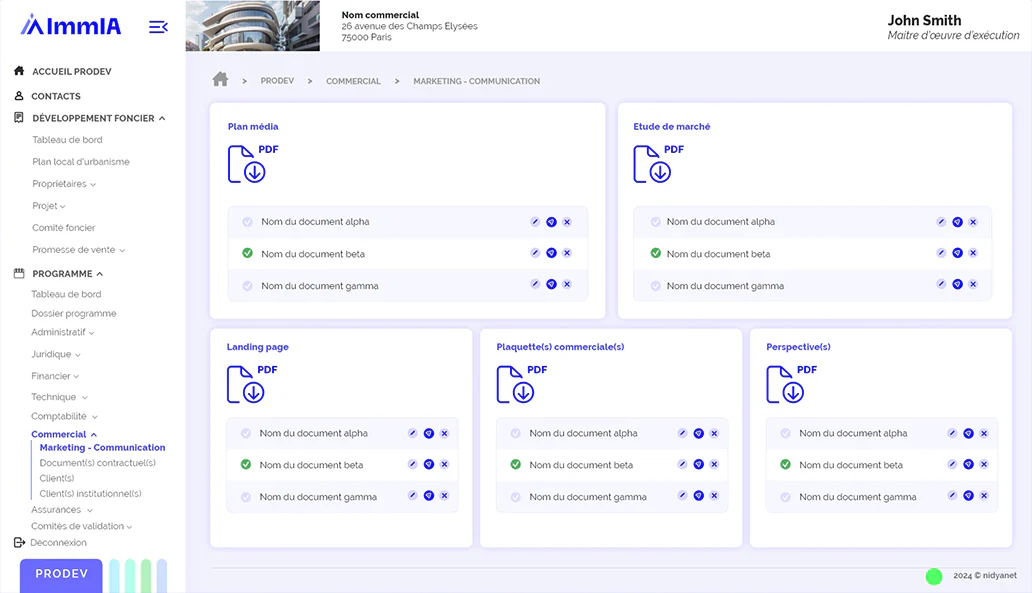The width and height of the screenshot is (1032, 593).
Task: Select the green color bar beside PRODEV
Action: 146,576
